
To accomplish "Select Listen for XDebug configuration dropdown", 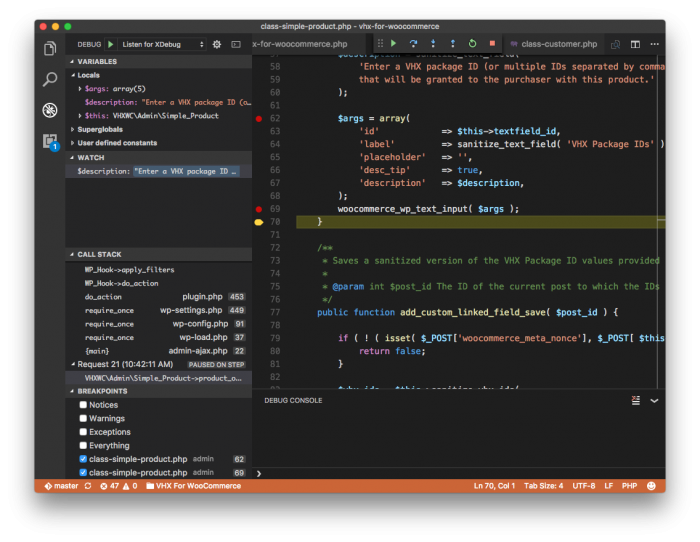I will click(162, 44).
